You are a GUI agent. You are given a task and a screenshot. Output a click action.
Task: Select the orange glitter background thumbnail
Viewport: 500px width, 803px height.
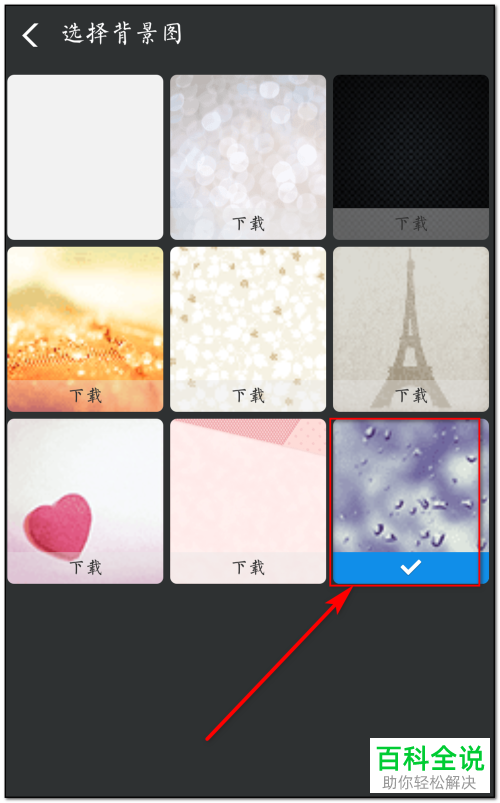(x=86, y=313)
